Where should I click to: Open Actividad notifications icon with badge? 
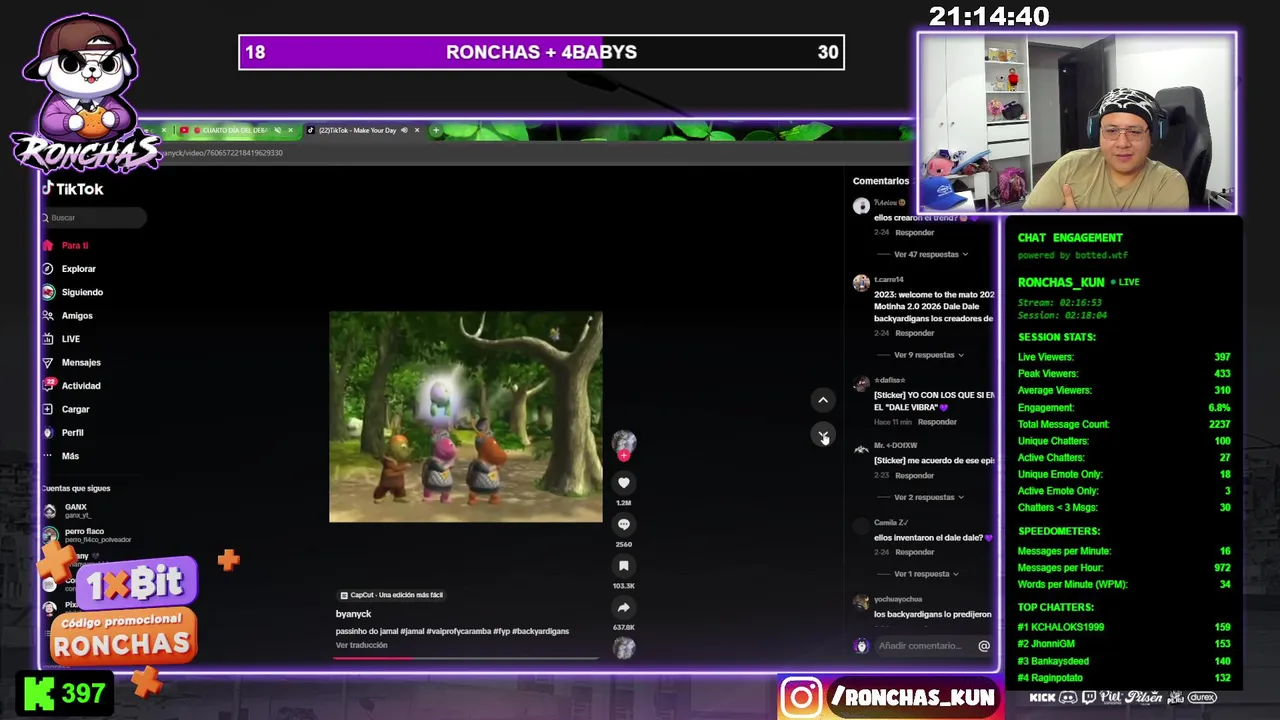(47, 386)
